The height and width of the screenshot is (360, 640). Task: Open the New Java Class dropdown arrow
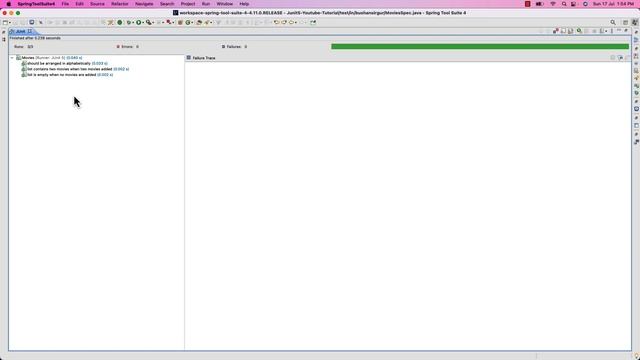click(192, 22)
